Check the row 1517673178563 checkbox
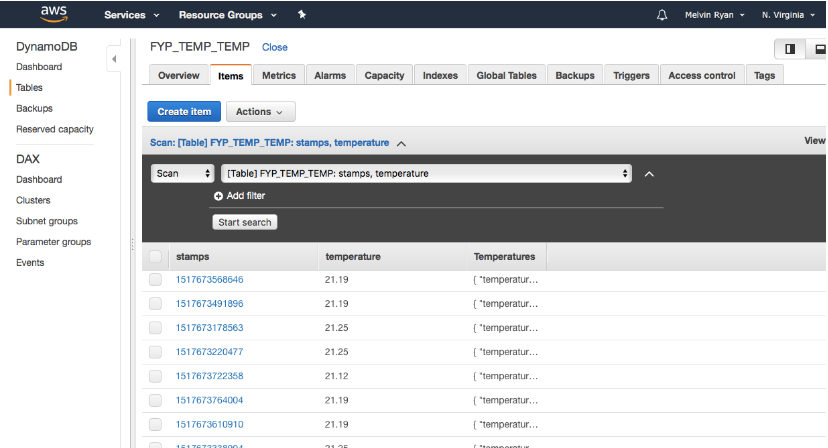 (155, 328)
